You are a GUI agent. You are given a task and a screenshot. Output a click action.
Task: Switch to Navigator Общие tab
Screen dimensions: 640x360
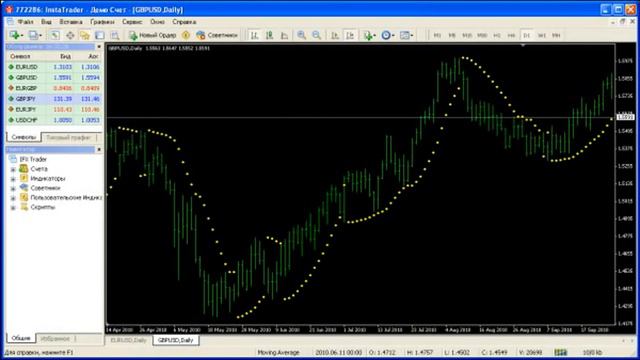pos(21,338)
